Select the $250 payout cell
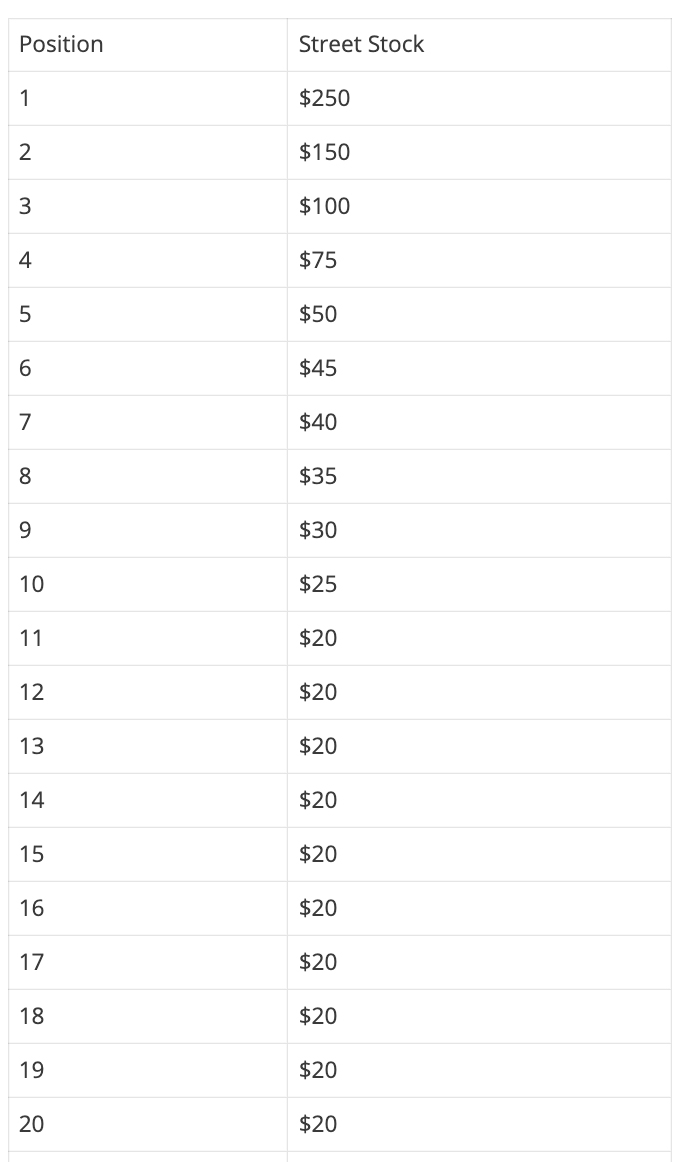682x1162 pixels. pos(479,99)
